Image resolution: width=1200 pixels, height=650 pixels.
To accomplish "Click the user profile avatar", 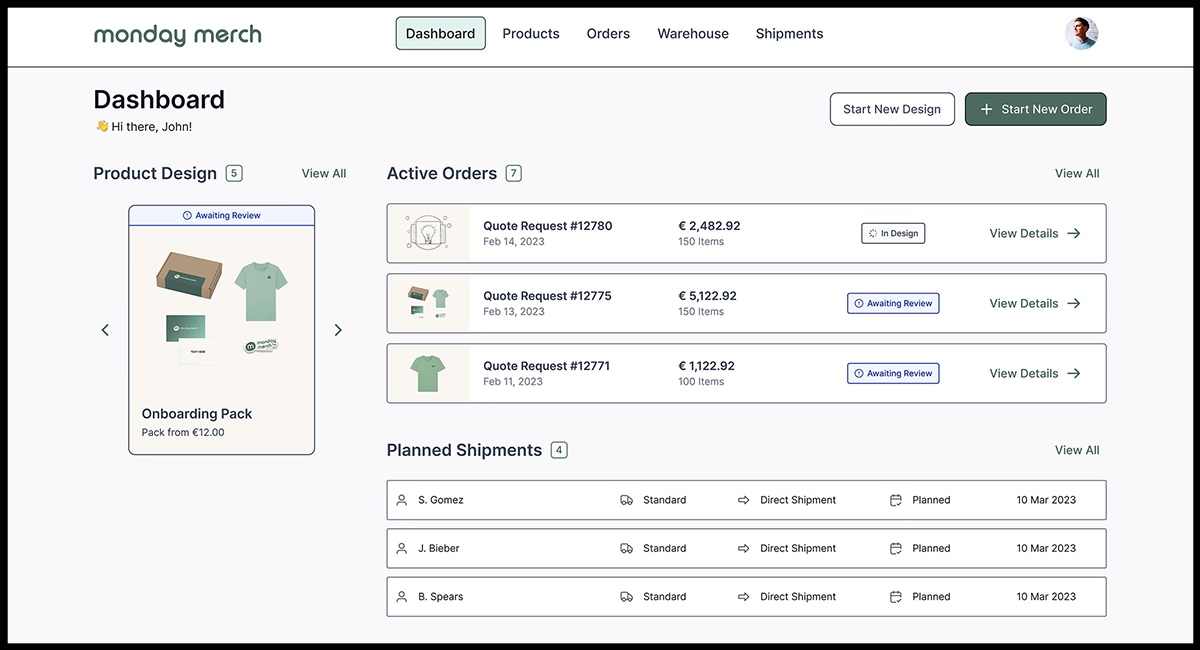I will tap(1081, 34).
